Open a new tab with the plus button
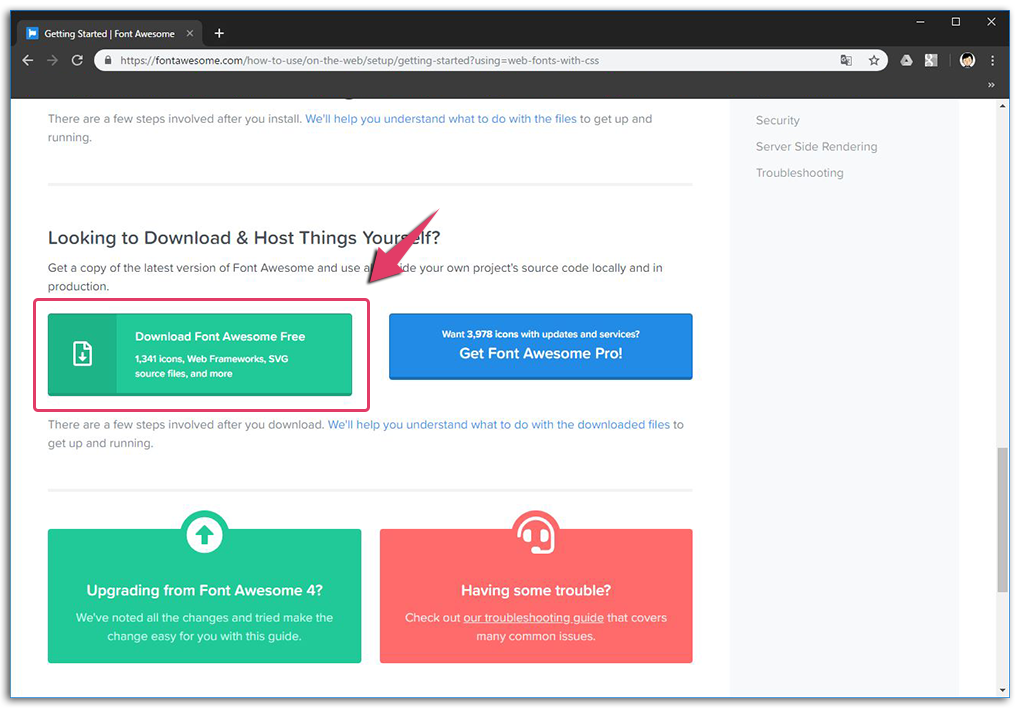1020x708 pixels. tap(219, 33)
